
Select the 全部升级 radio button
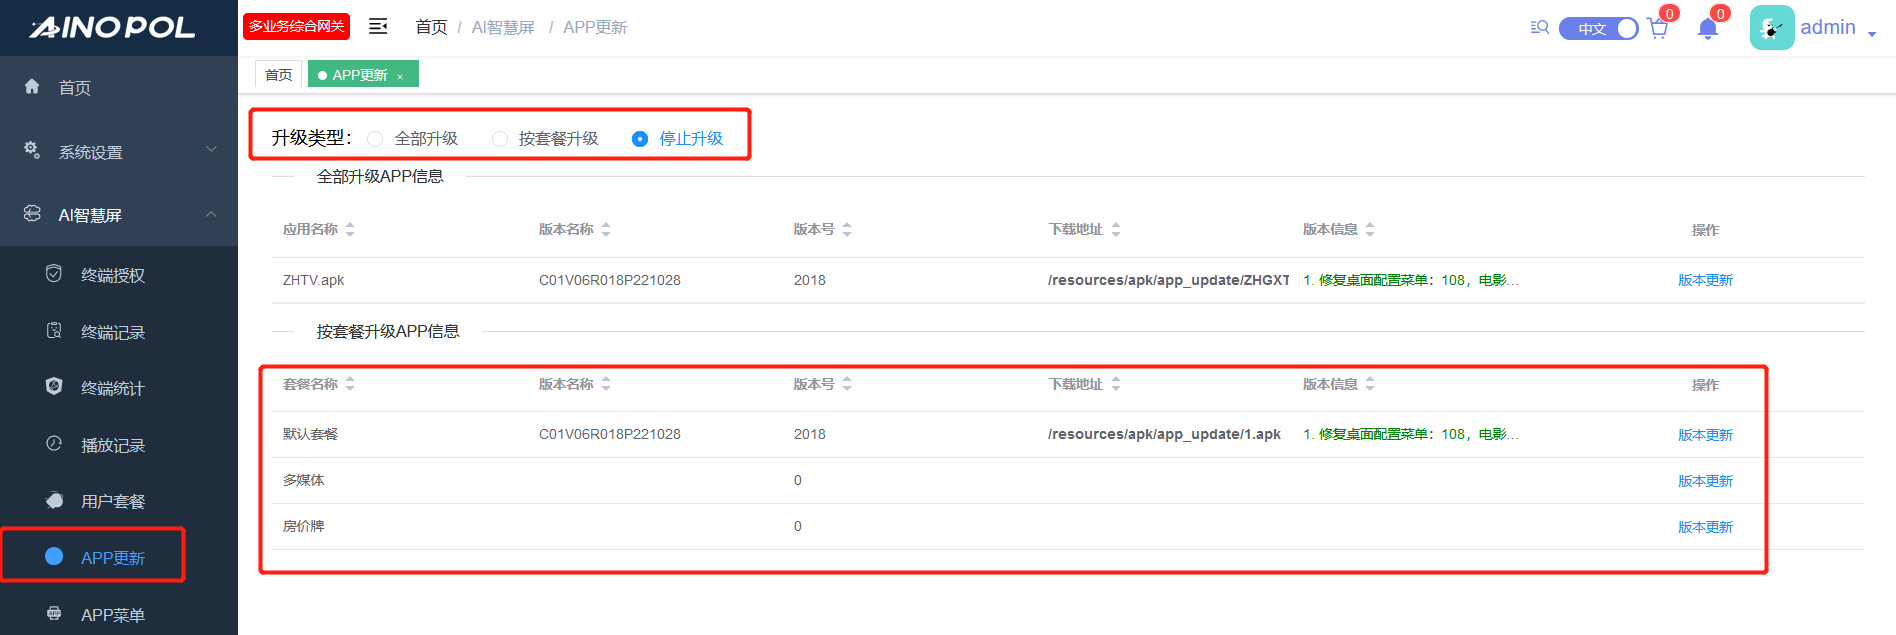coord(375,139)
